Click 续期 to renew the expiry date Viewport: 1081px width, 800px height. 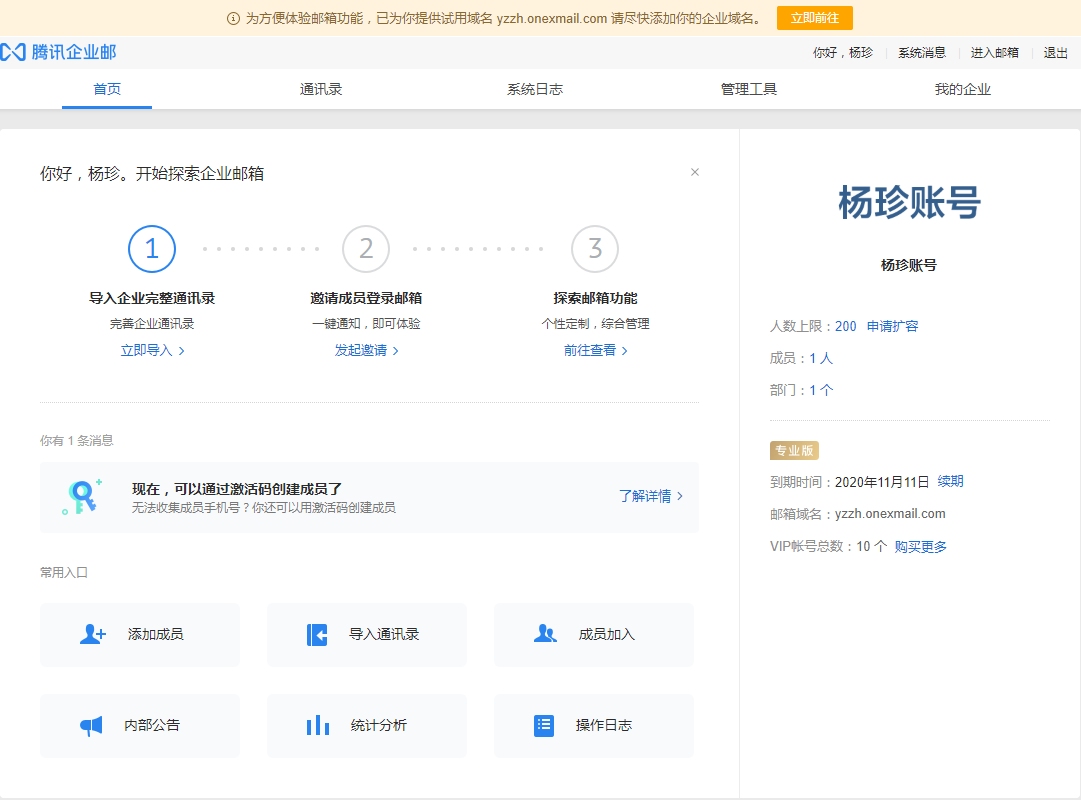[x=950, y=481]
